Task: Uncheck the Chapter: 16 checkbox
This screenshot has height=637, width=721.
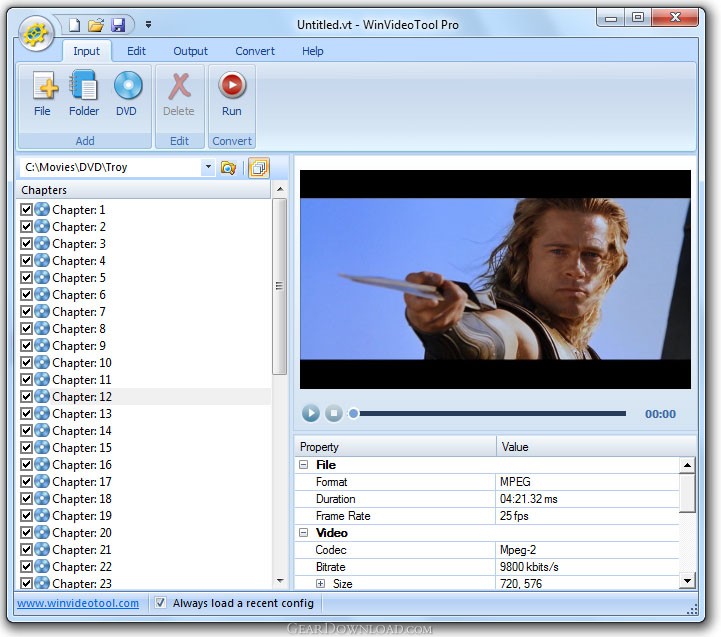Action: click(x=26, y=465)
